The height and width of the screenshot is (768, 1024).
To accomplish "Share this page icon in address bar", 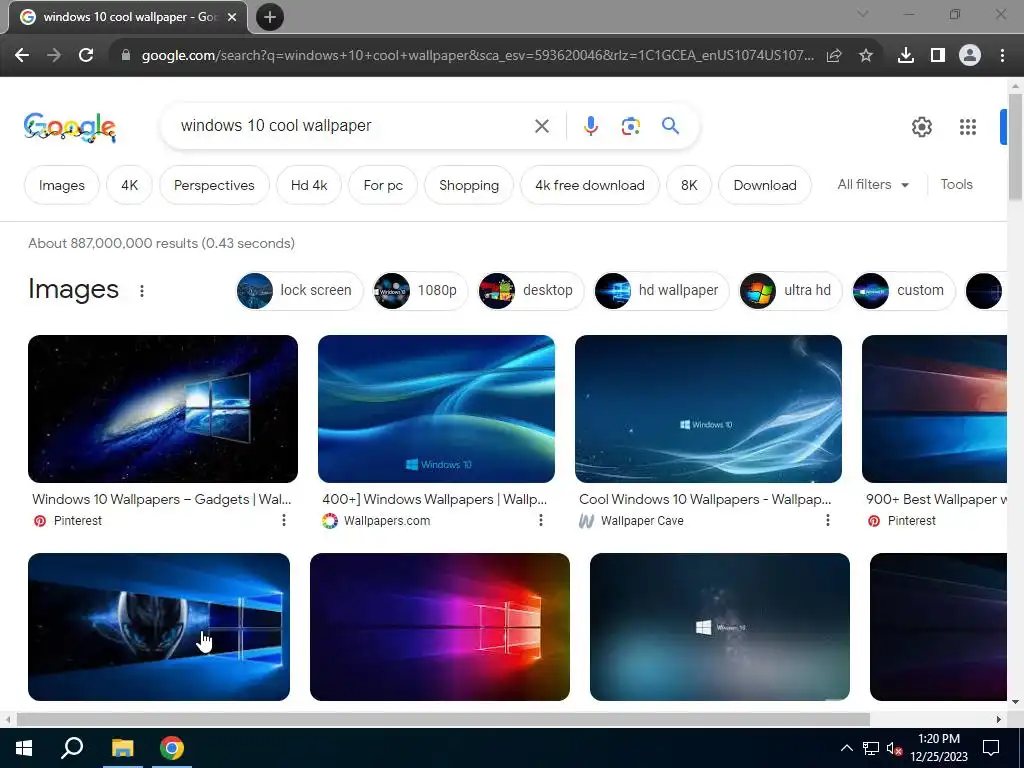I will pos(834,56).
